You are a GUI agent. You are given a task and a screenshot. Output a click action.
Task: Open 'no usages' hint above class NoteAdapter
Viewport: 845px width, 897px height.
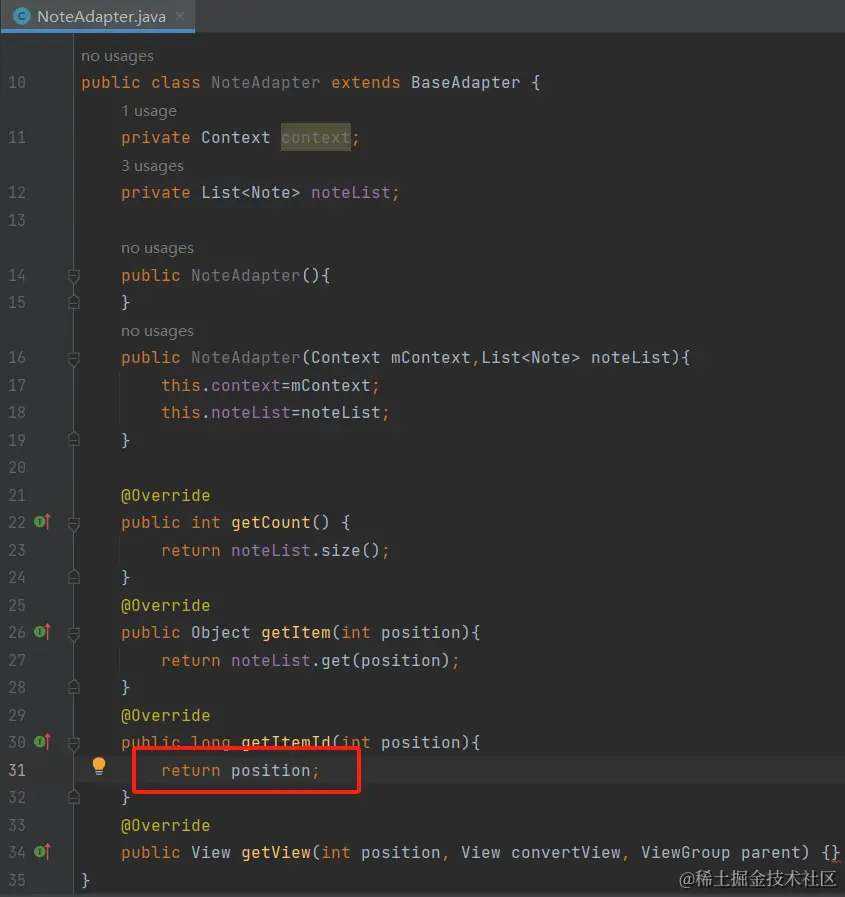coord(117,56)
